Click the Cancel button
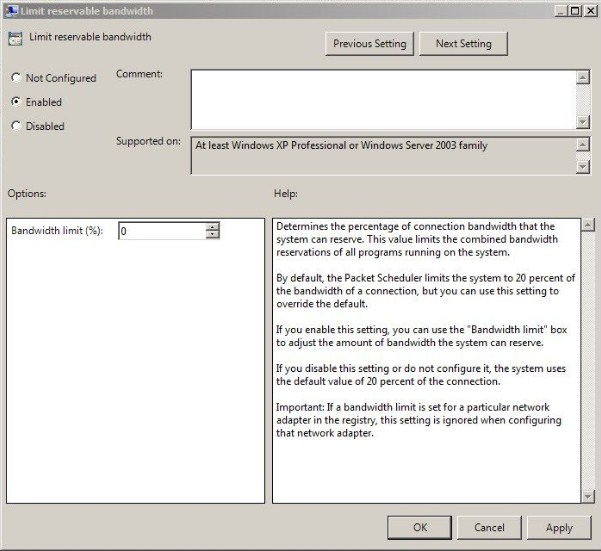Viewport: 601px width, 551px height. coord(489,527)
